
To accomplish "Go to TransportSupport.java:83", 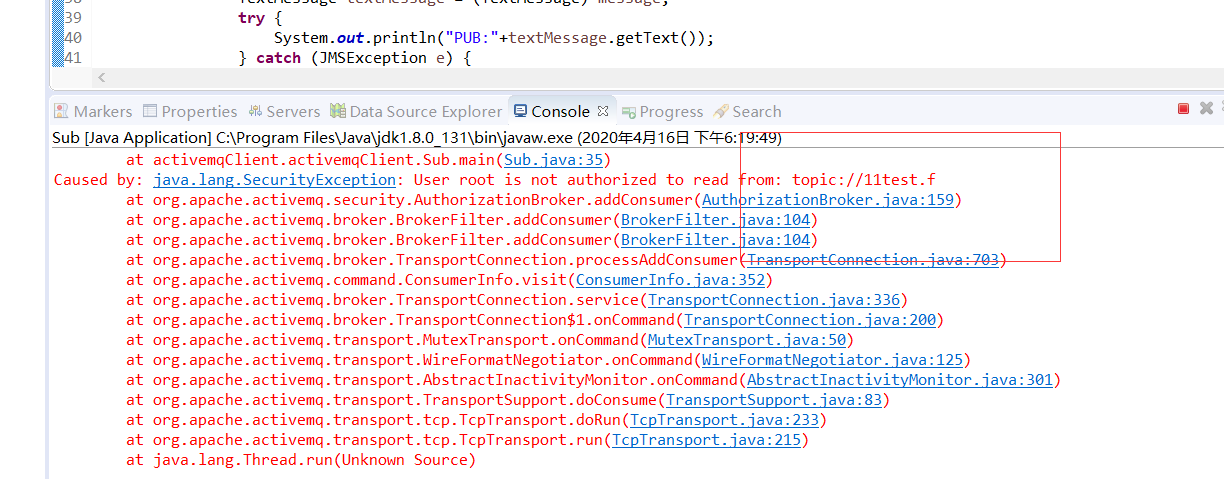I will coord(774,400).
